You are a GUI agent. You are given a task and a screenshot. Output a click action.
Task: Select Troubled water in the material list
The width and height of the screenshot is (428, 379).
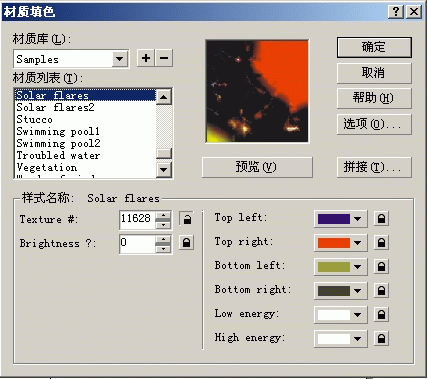tap(85, 155)
